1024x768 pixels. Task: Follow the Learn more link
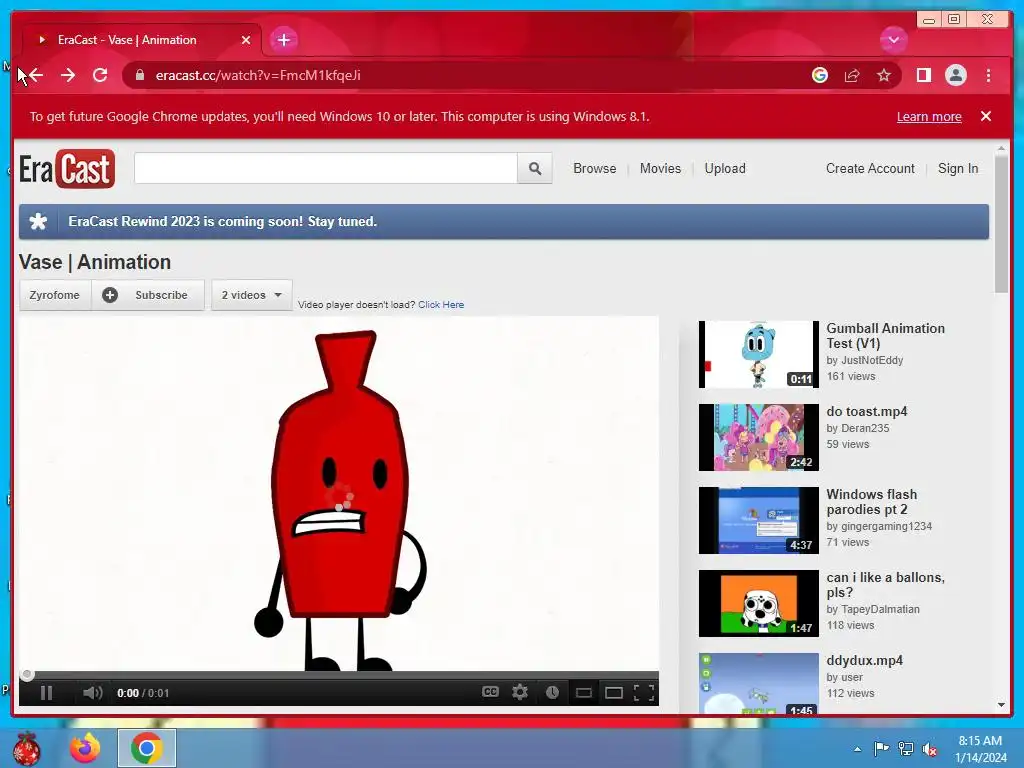pyautogui.click(x=929, y=116)
